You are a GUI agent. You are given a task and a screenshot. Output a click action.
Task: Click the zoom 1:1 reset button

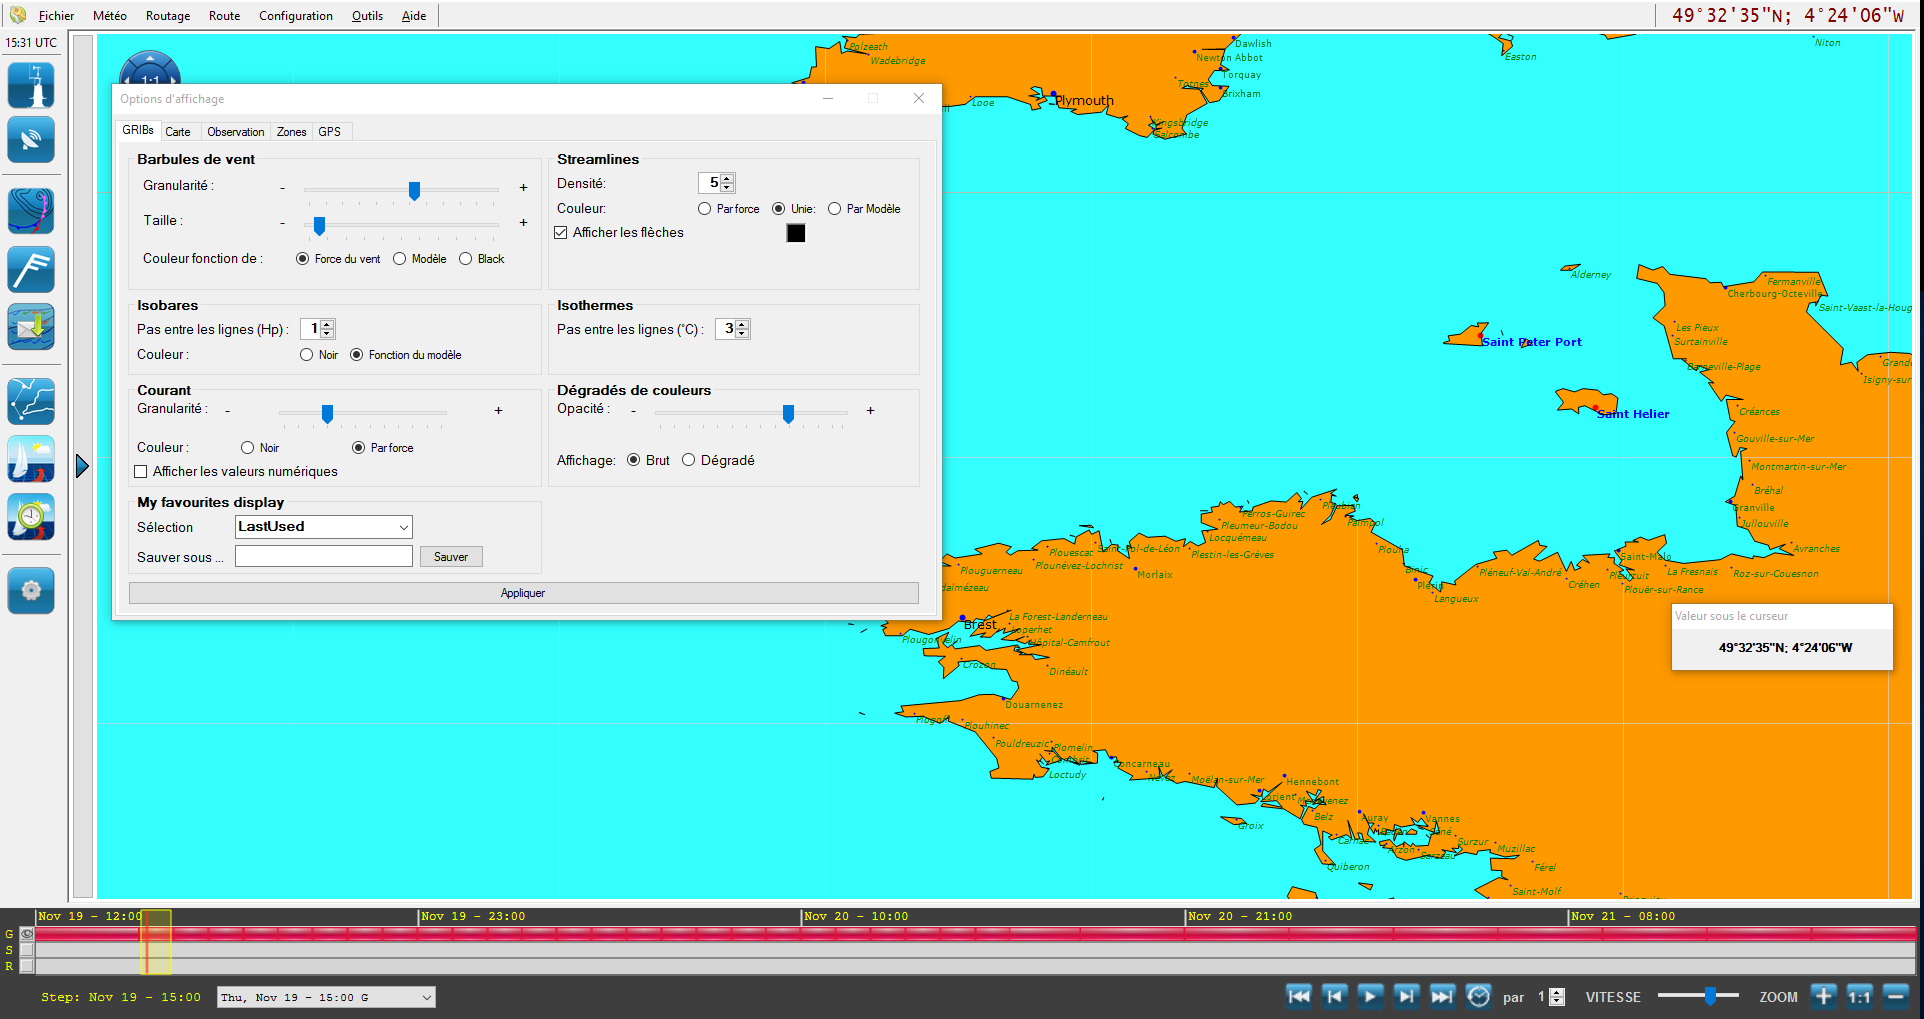pos(1859,996)
